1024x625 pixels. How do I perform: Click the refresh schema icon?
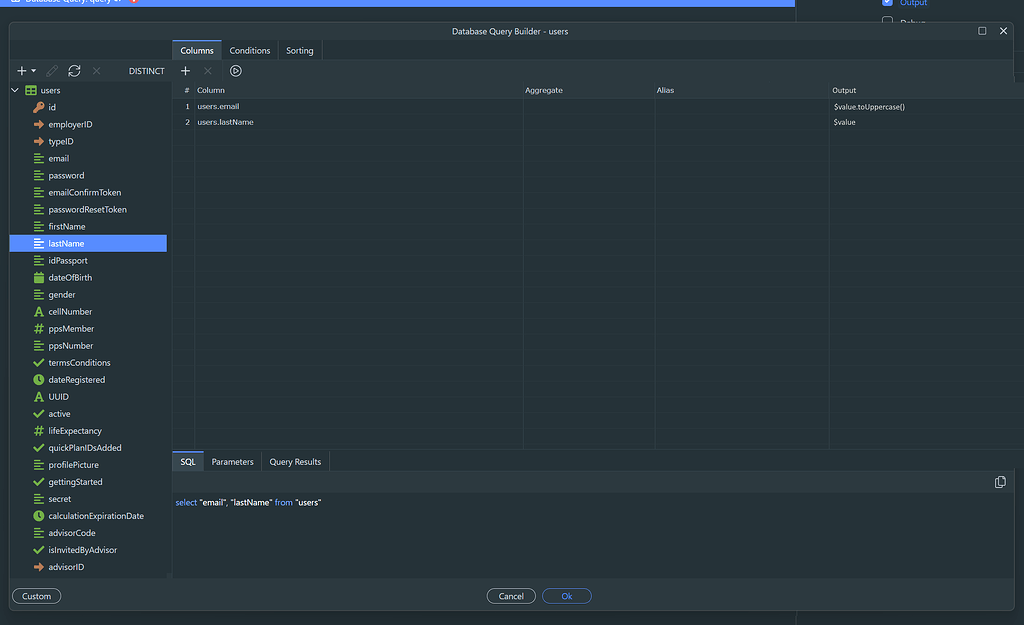click(74, 71)
